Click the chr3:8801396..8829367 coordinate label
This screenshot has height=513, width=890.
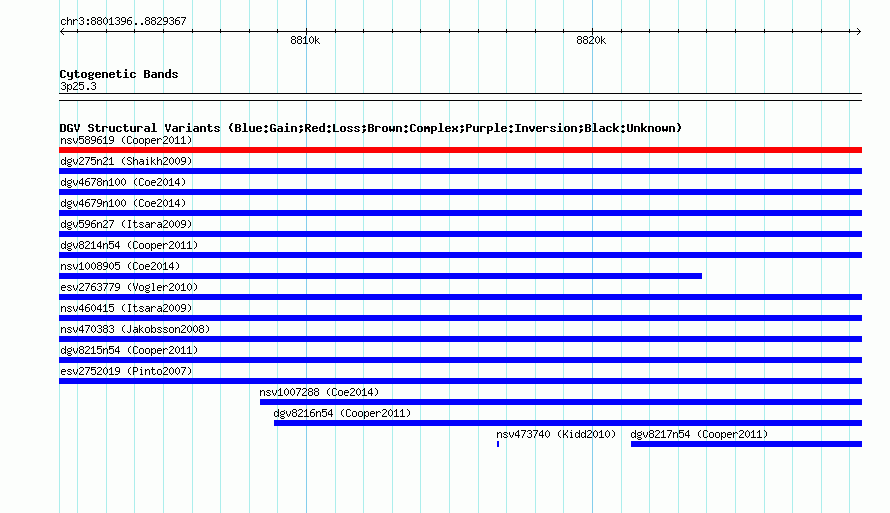pos(123,21)
